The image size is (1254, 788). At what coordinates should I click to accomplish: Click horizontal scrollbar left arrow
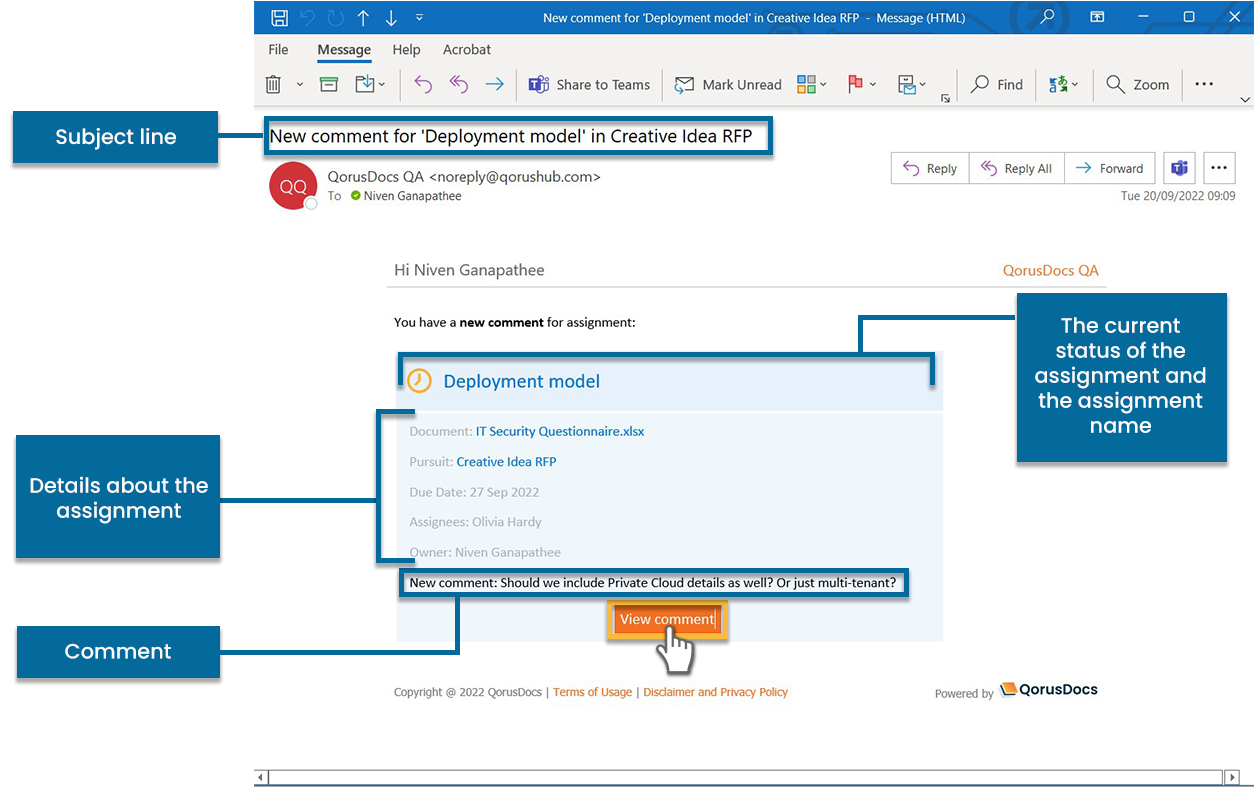[261, 777]
